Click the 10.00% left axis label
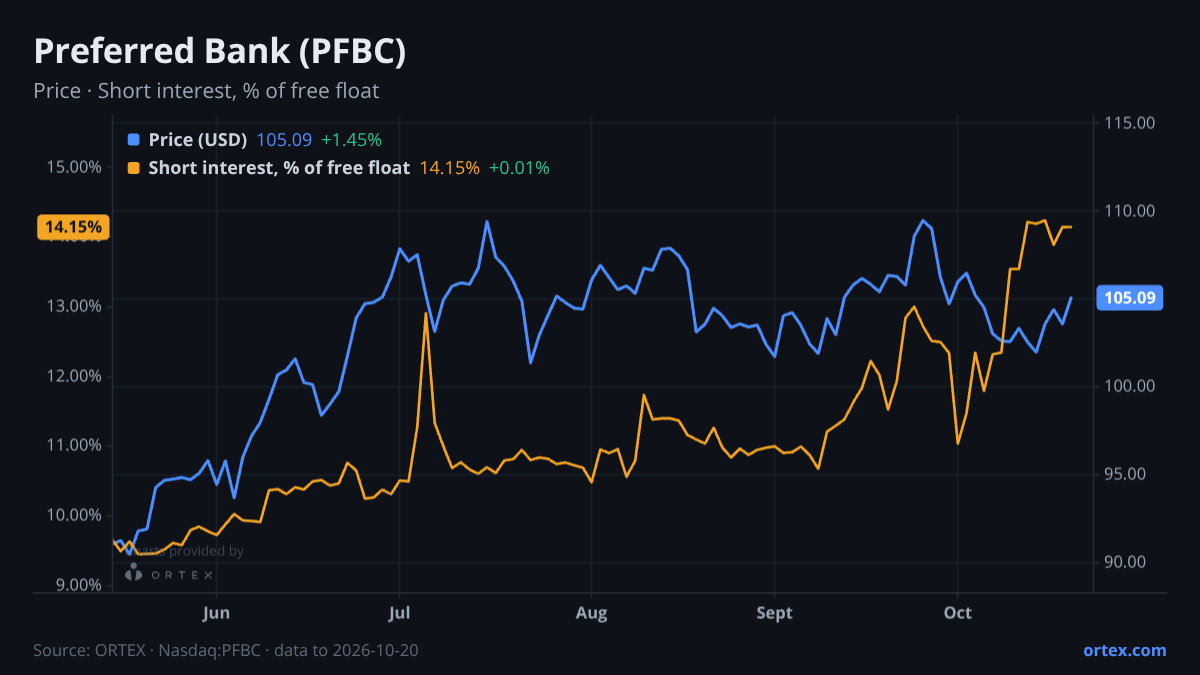This screenshot has height=675, width=1200. (x=74, y=515)
